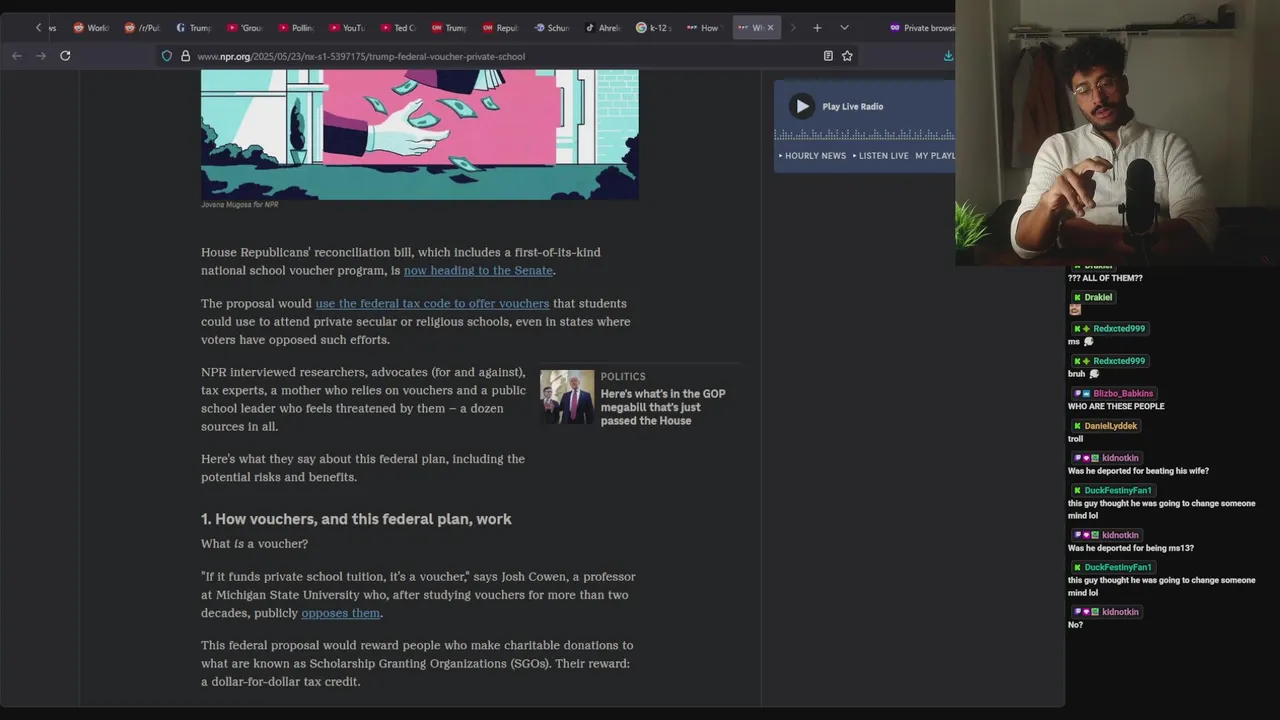Switch to the 'k-12 s' Google tab
Screen dimensions: 1280x720
[653, 28]
